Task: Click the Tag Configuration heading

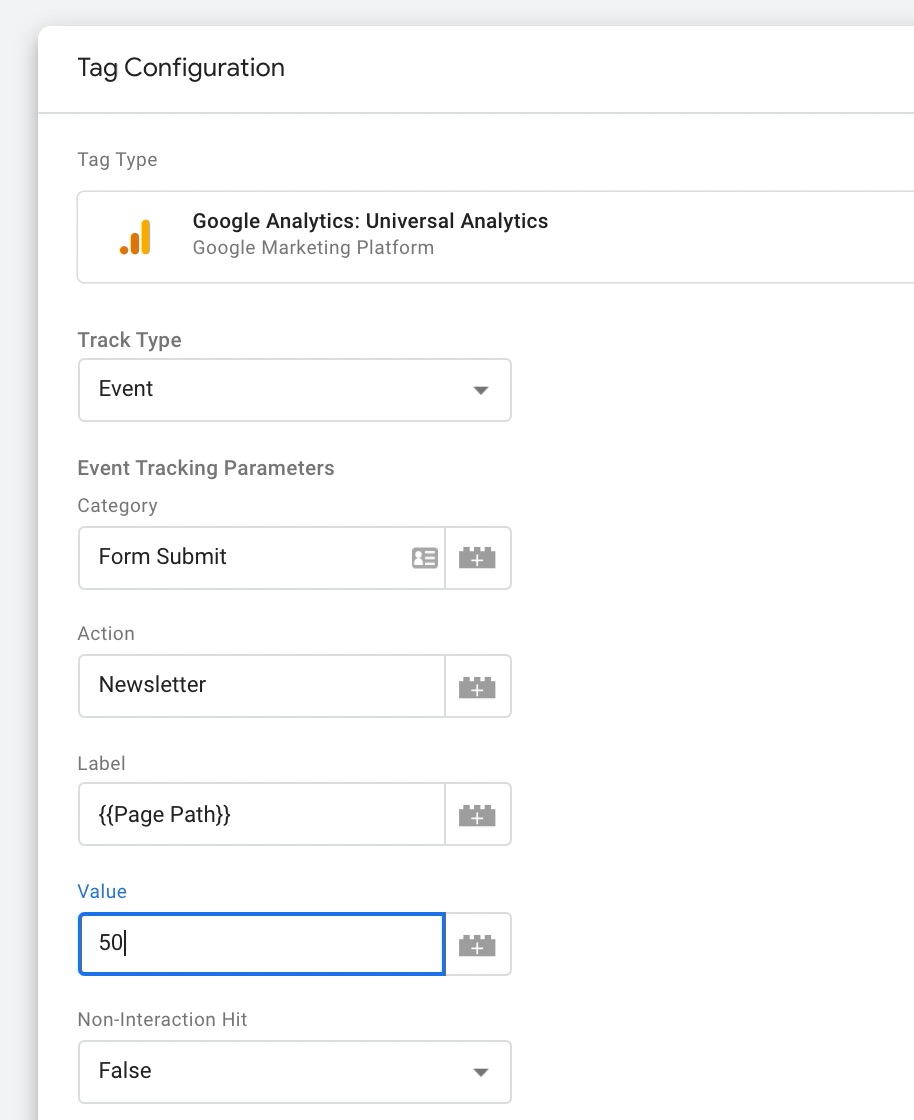Action: point(181,69)
